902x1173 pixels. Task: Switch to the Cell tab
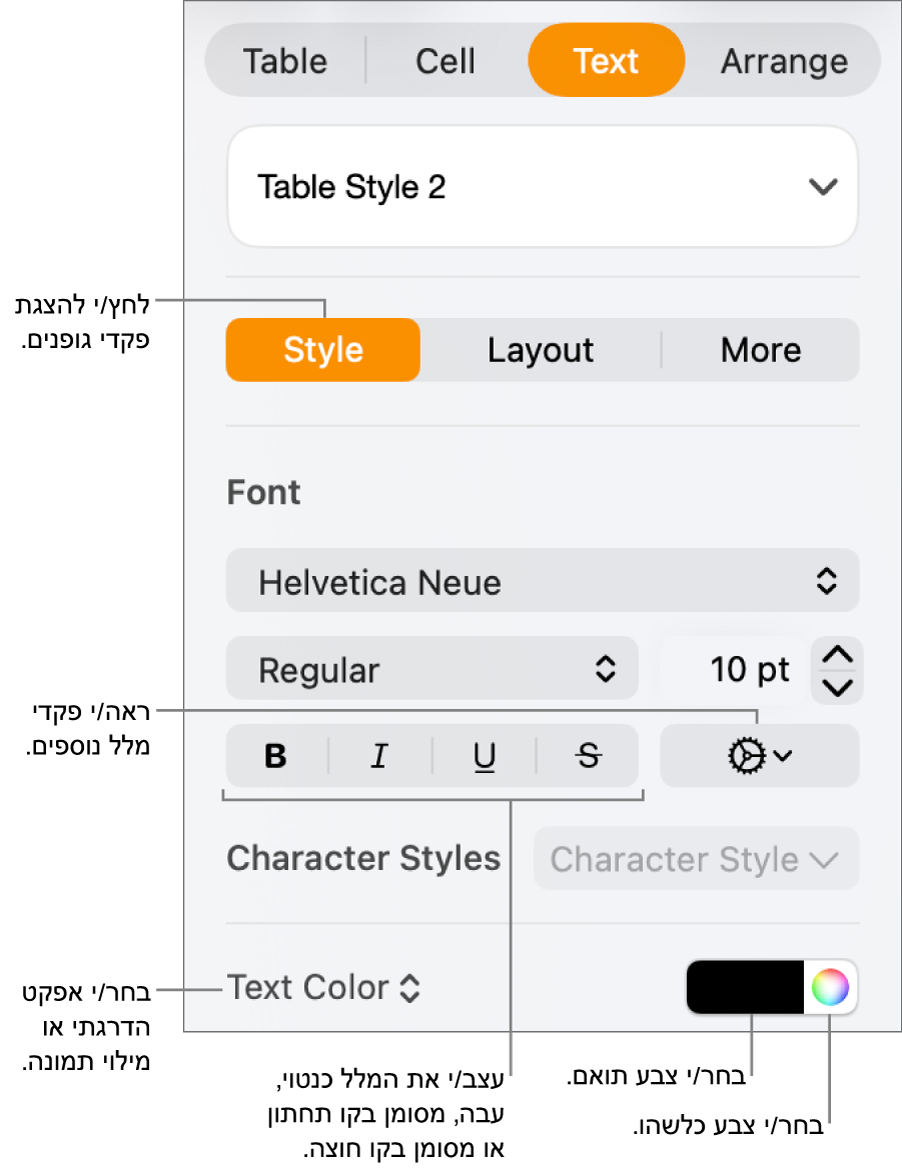[445, 61]
